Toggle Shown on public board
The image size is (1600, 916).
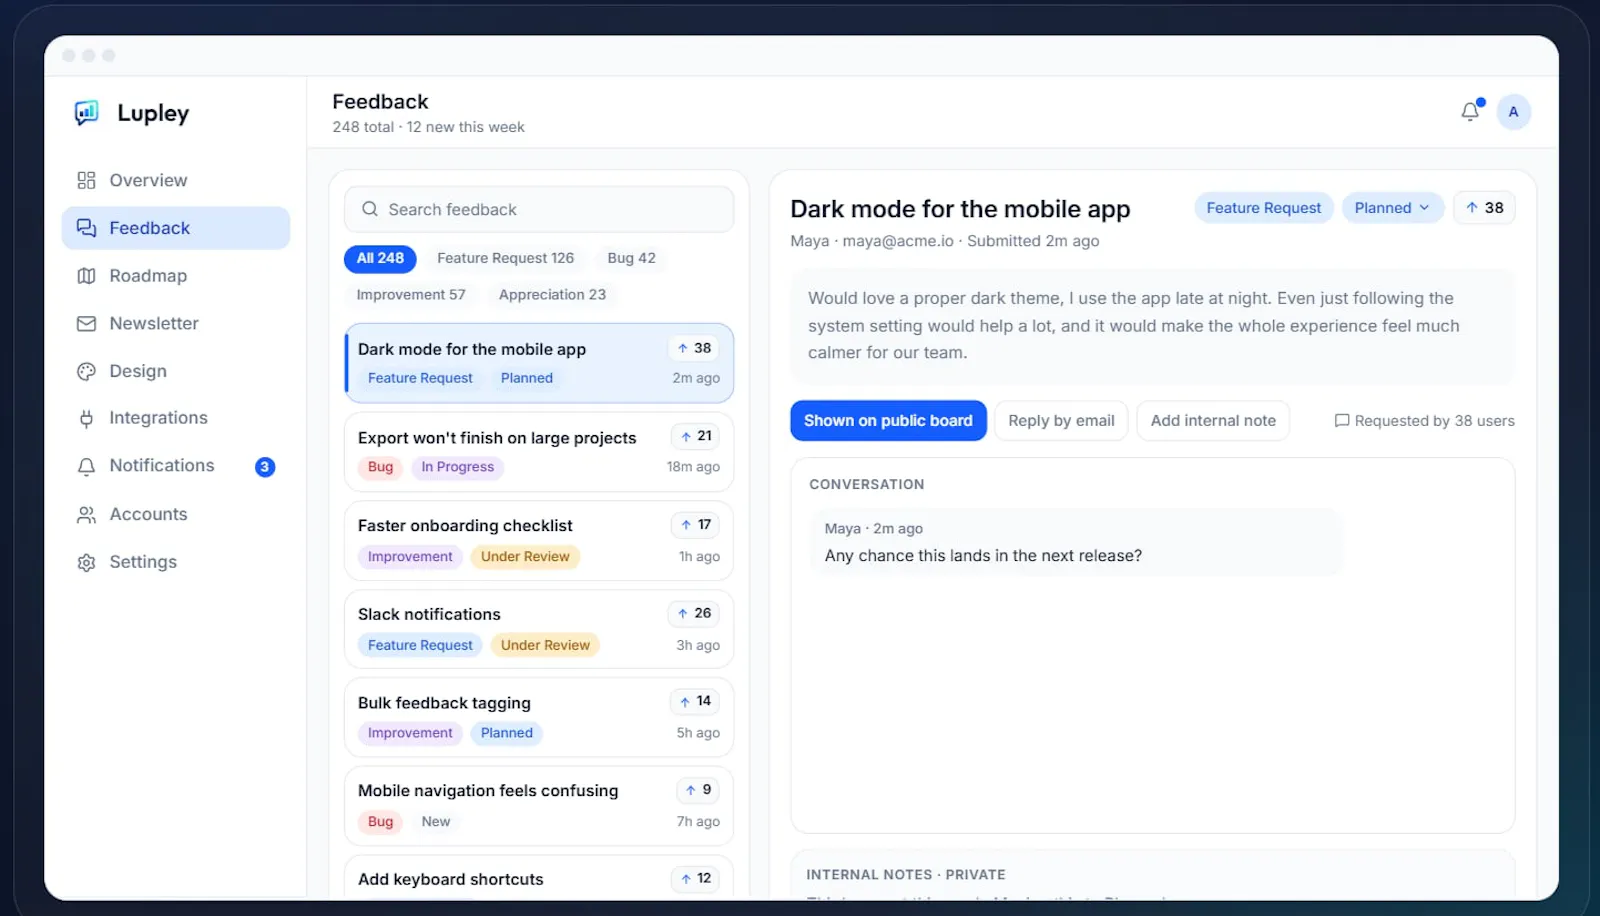888,421
